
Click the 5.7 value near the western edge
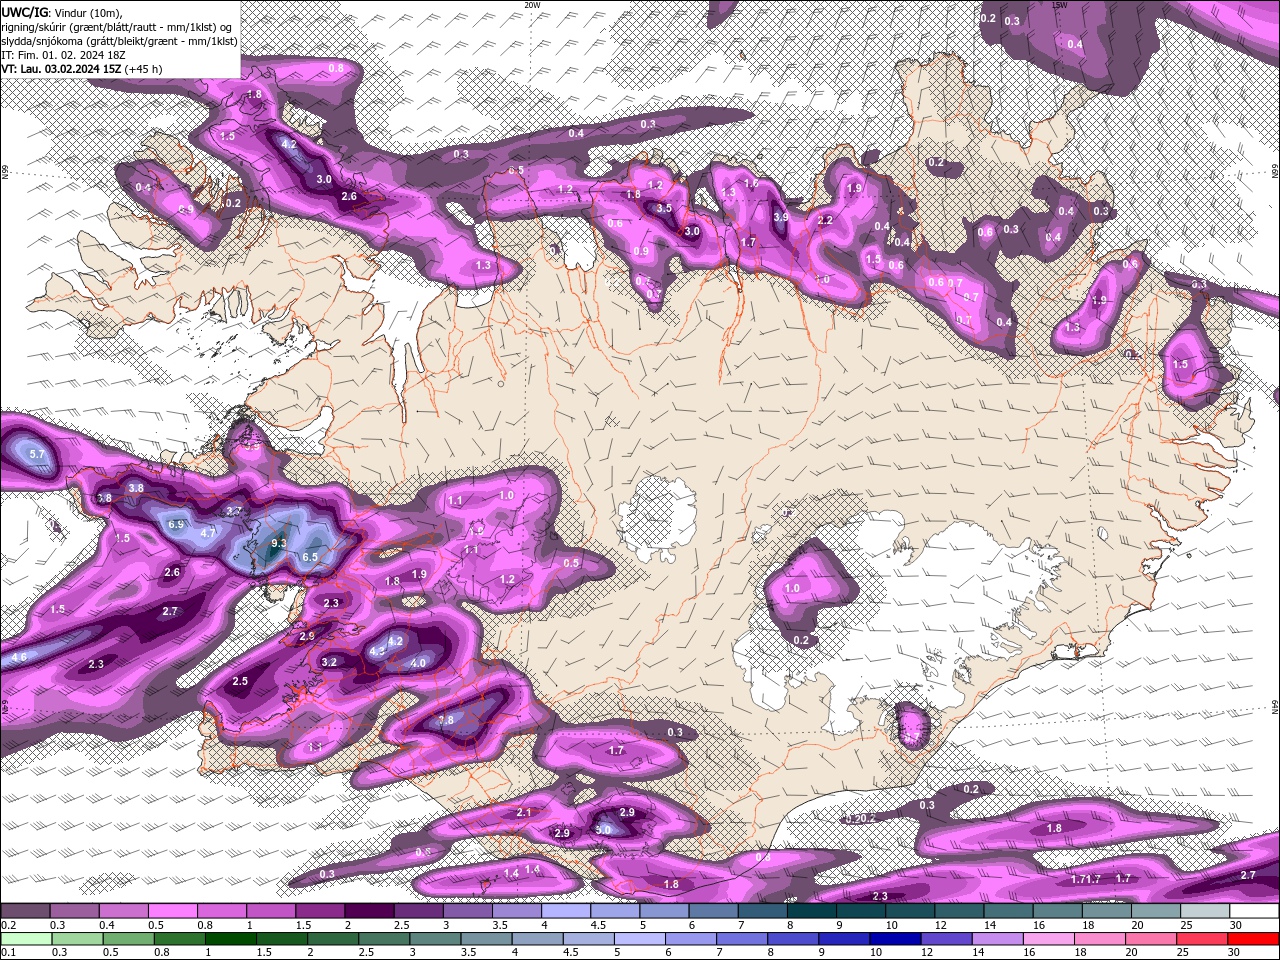(38, 454)
